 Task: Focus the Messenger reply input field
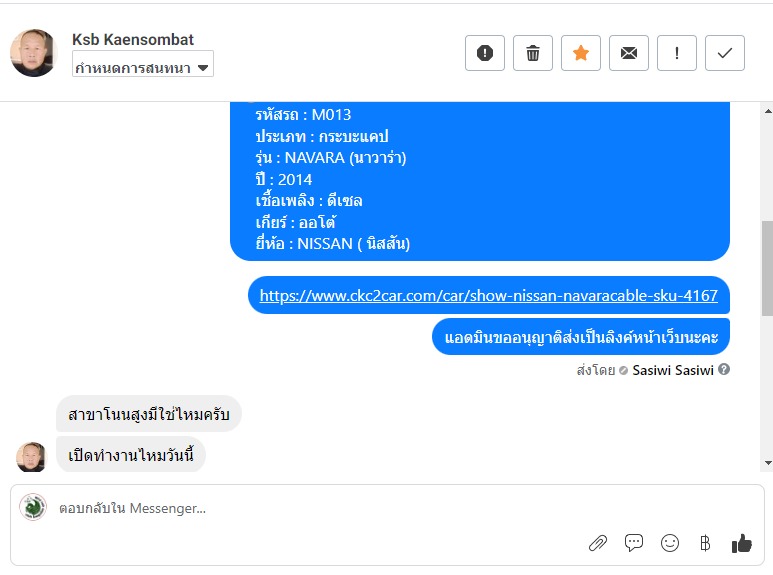tap(385, 508)
